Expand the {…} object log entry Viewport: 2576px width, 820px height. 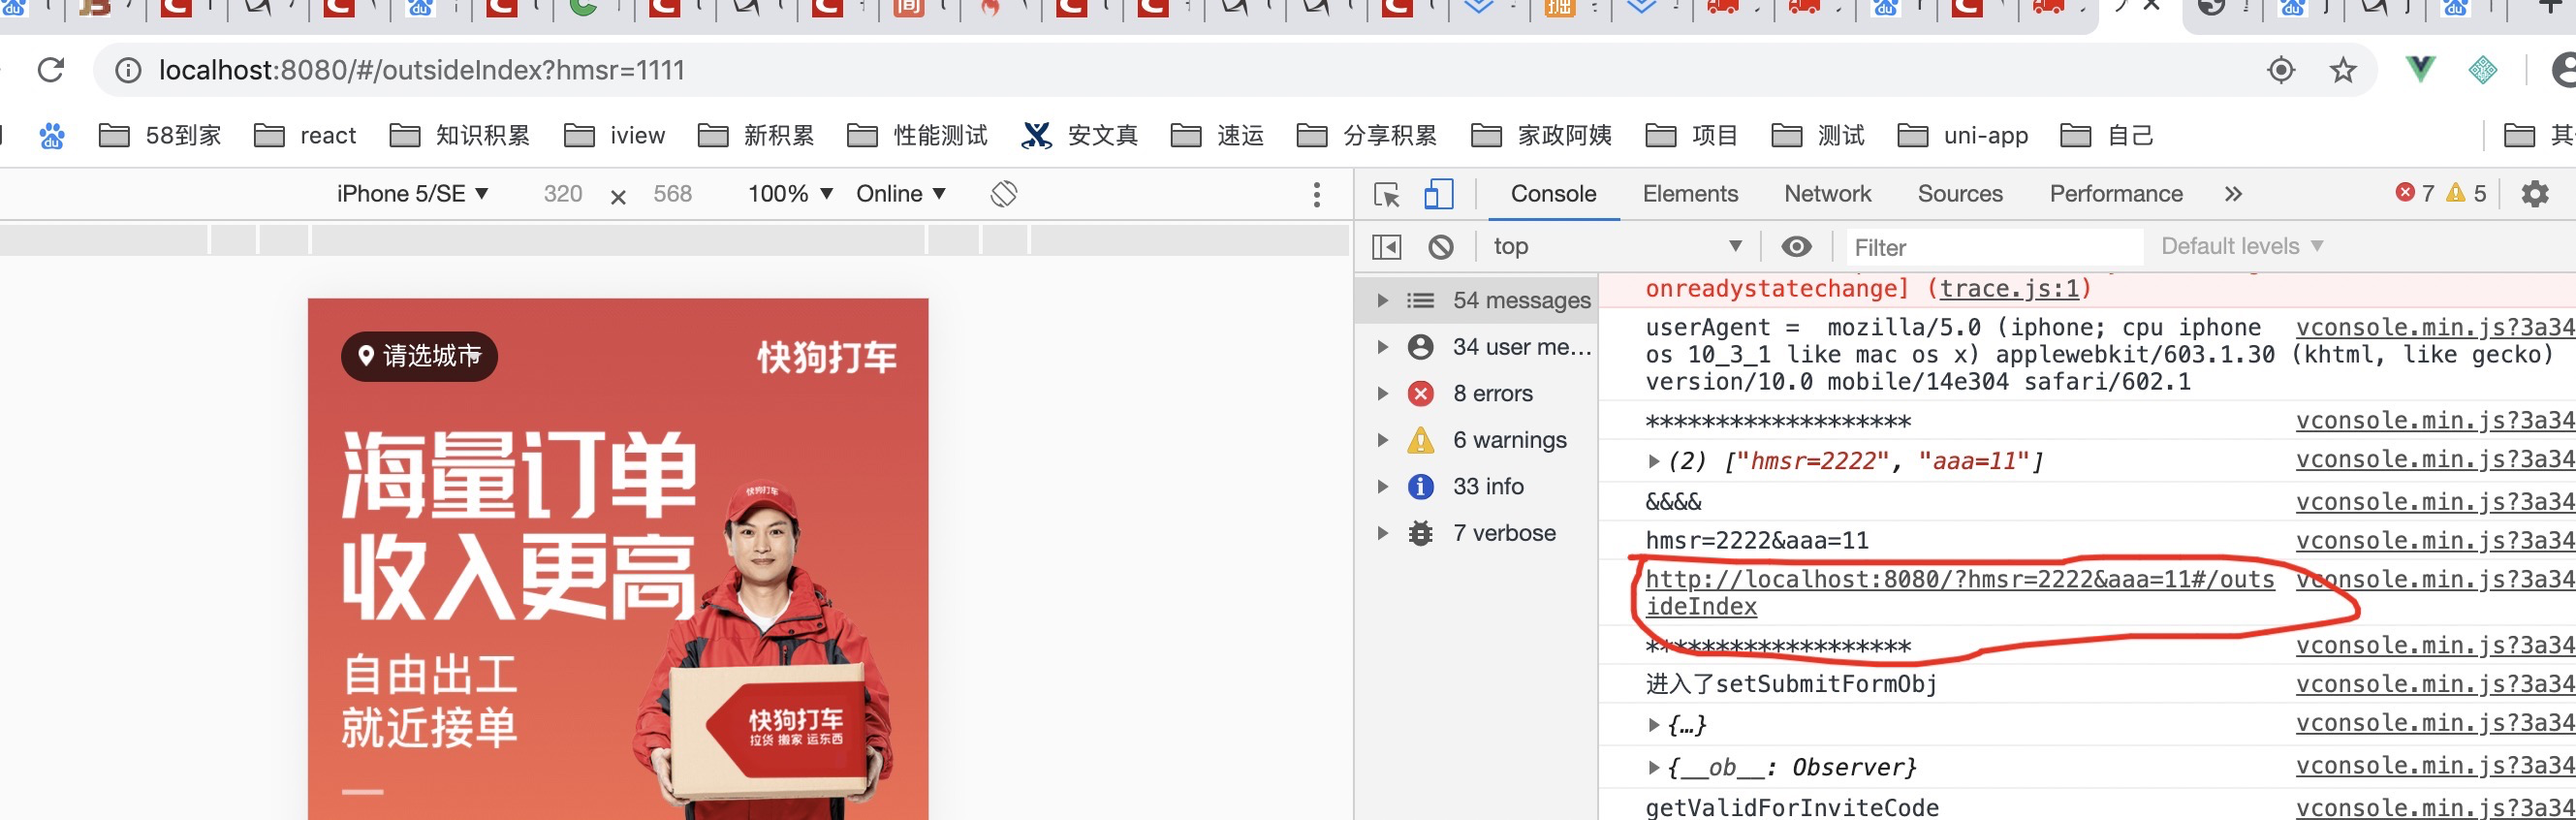click(x=1653, y=725)
